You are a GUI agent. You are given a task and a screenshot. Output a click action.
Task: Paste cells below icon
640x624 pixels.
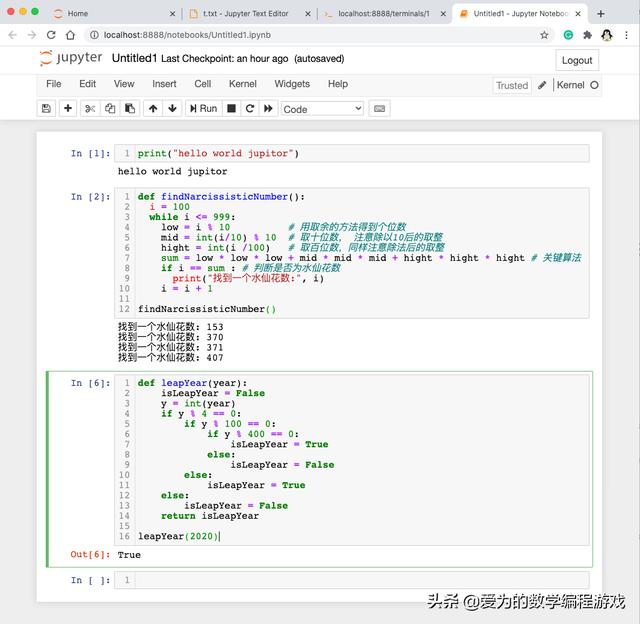click(x=130, y=109)
